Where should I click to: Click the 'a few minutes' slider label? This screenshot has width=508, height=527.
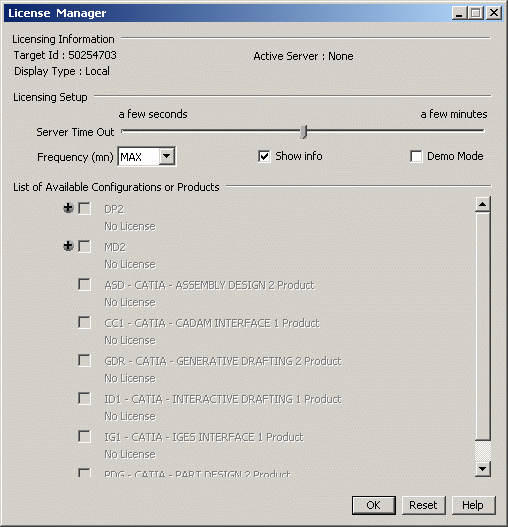(454, 114)
